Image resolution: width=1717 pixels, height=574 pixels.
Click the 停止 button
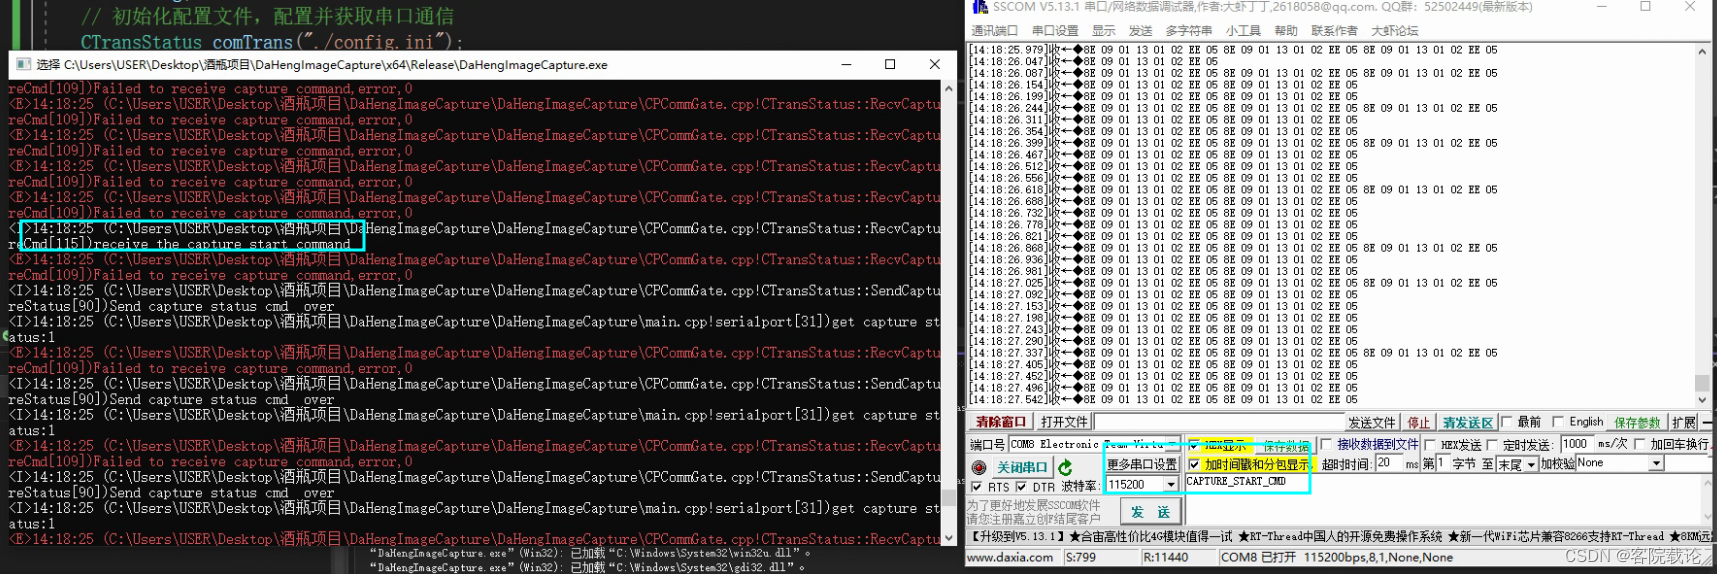pos(1419,422)
